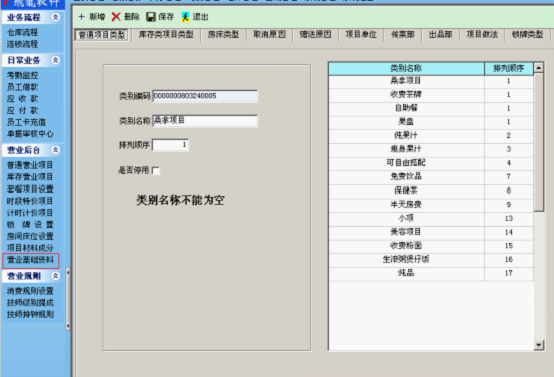This screenshot has height=377, width=554.
Task: Click the 类别编码 input field
Action: 205,96
